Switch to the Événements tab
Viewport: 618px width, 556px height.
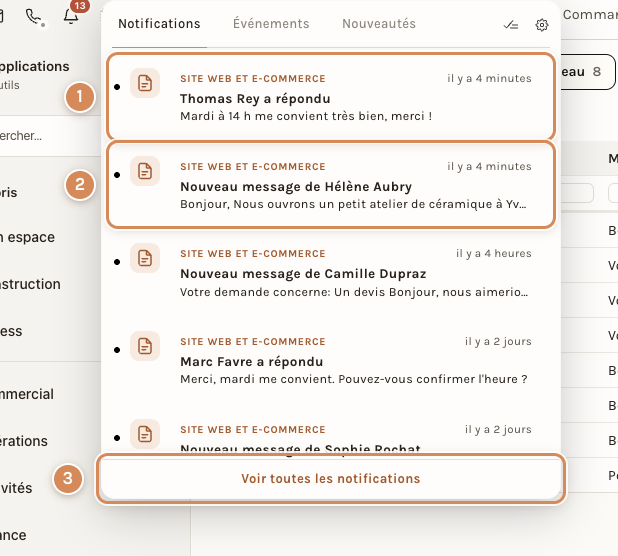pyautogui.click(x=271, y=24)
